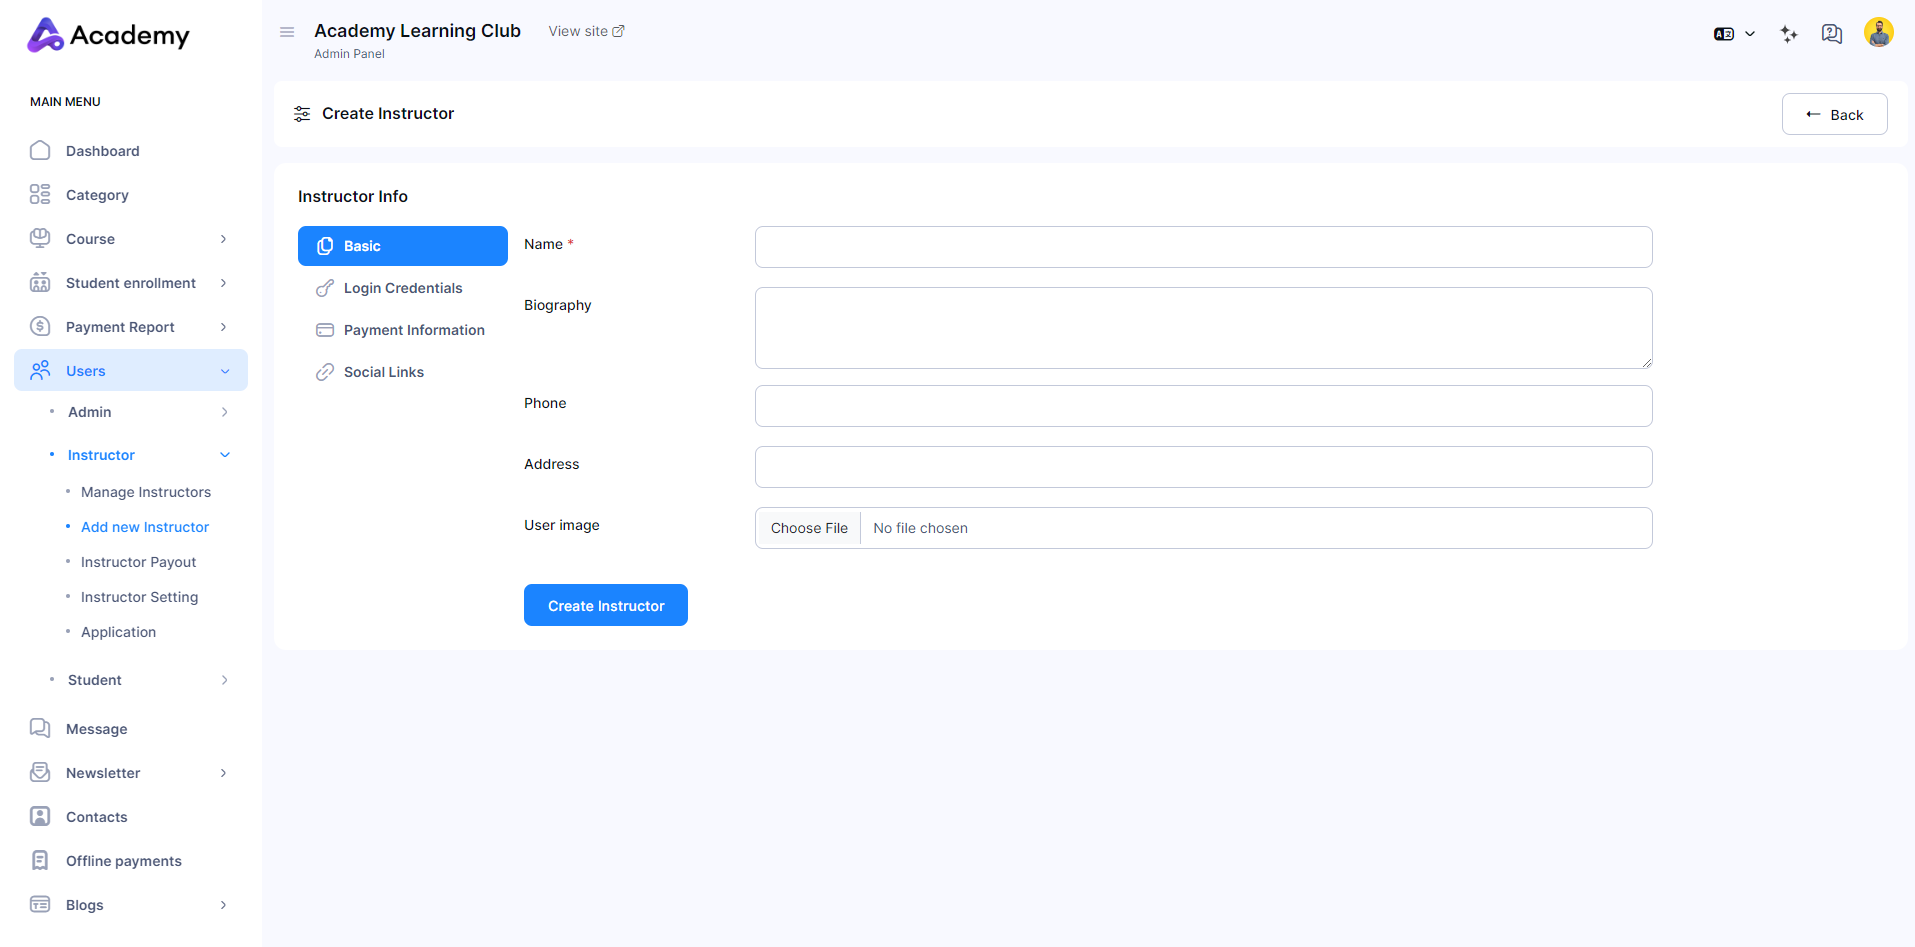Switch to the Login Credentials tab
The height and width of the screenshot is (947, 1915).
coord(402,288)
